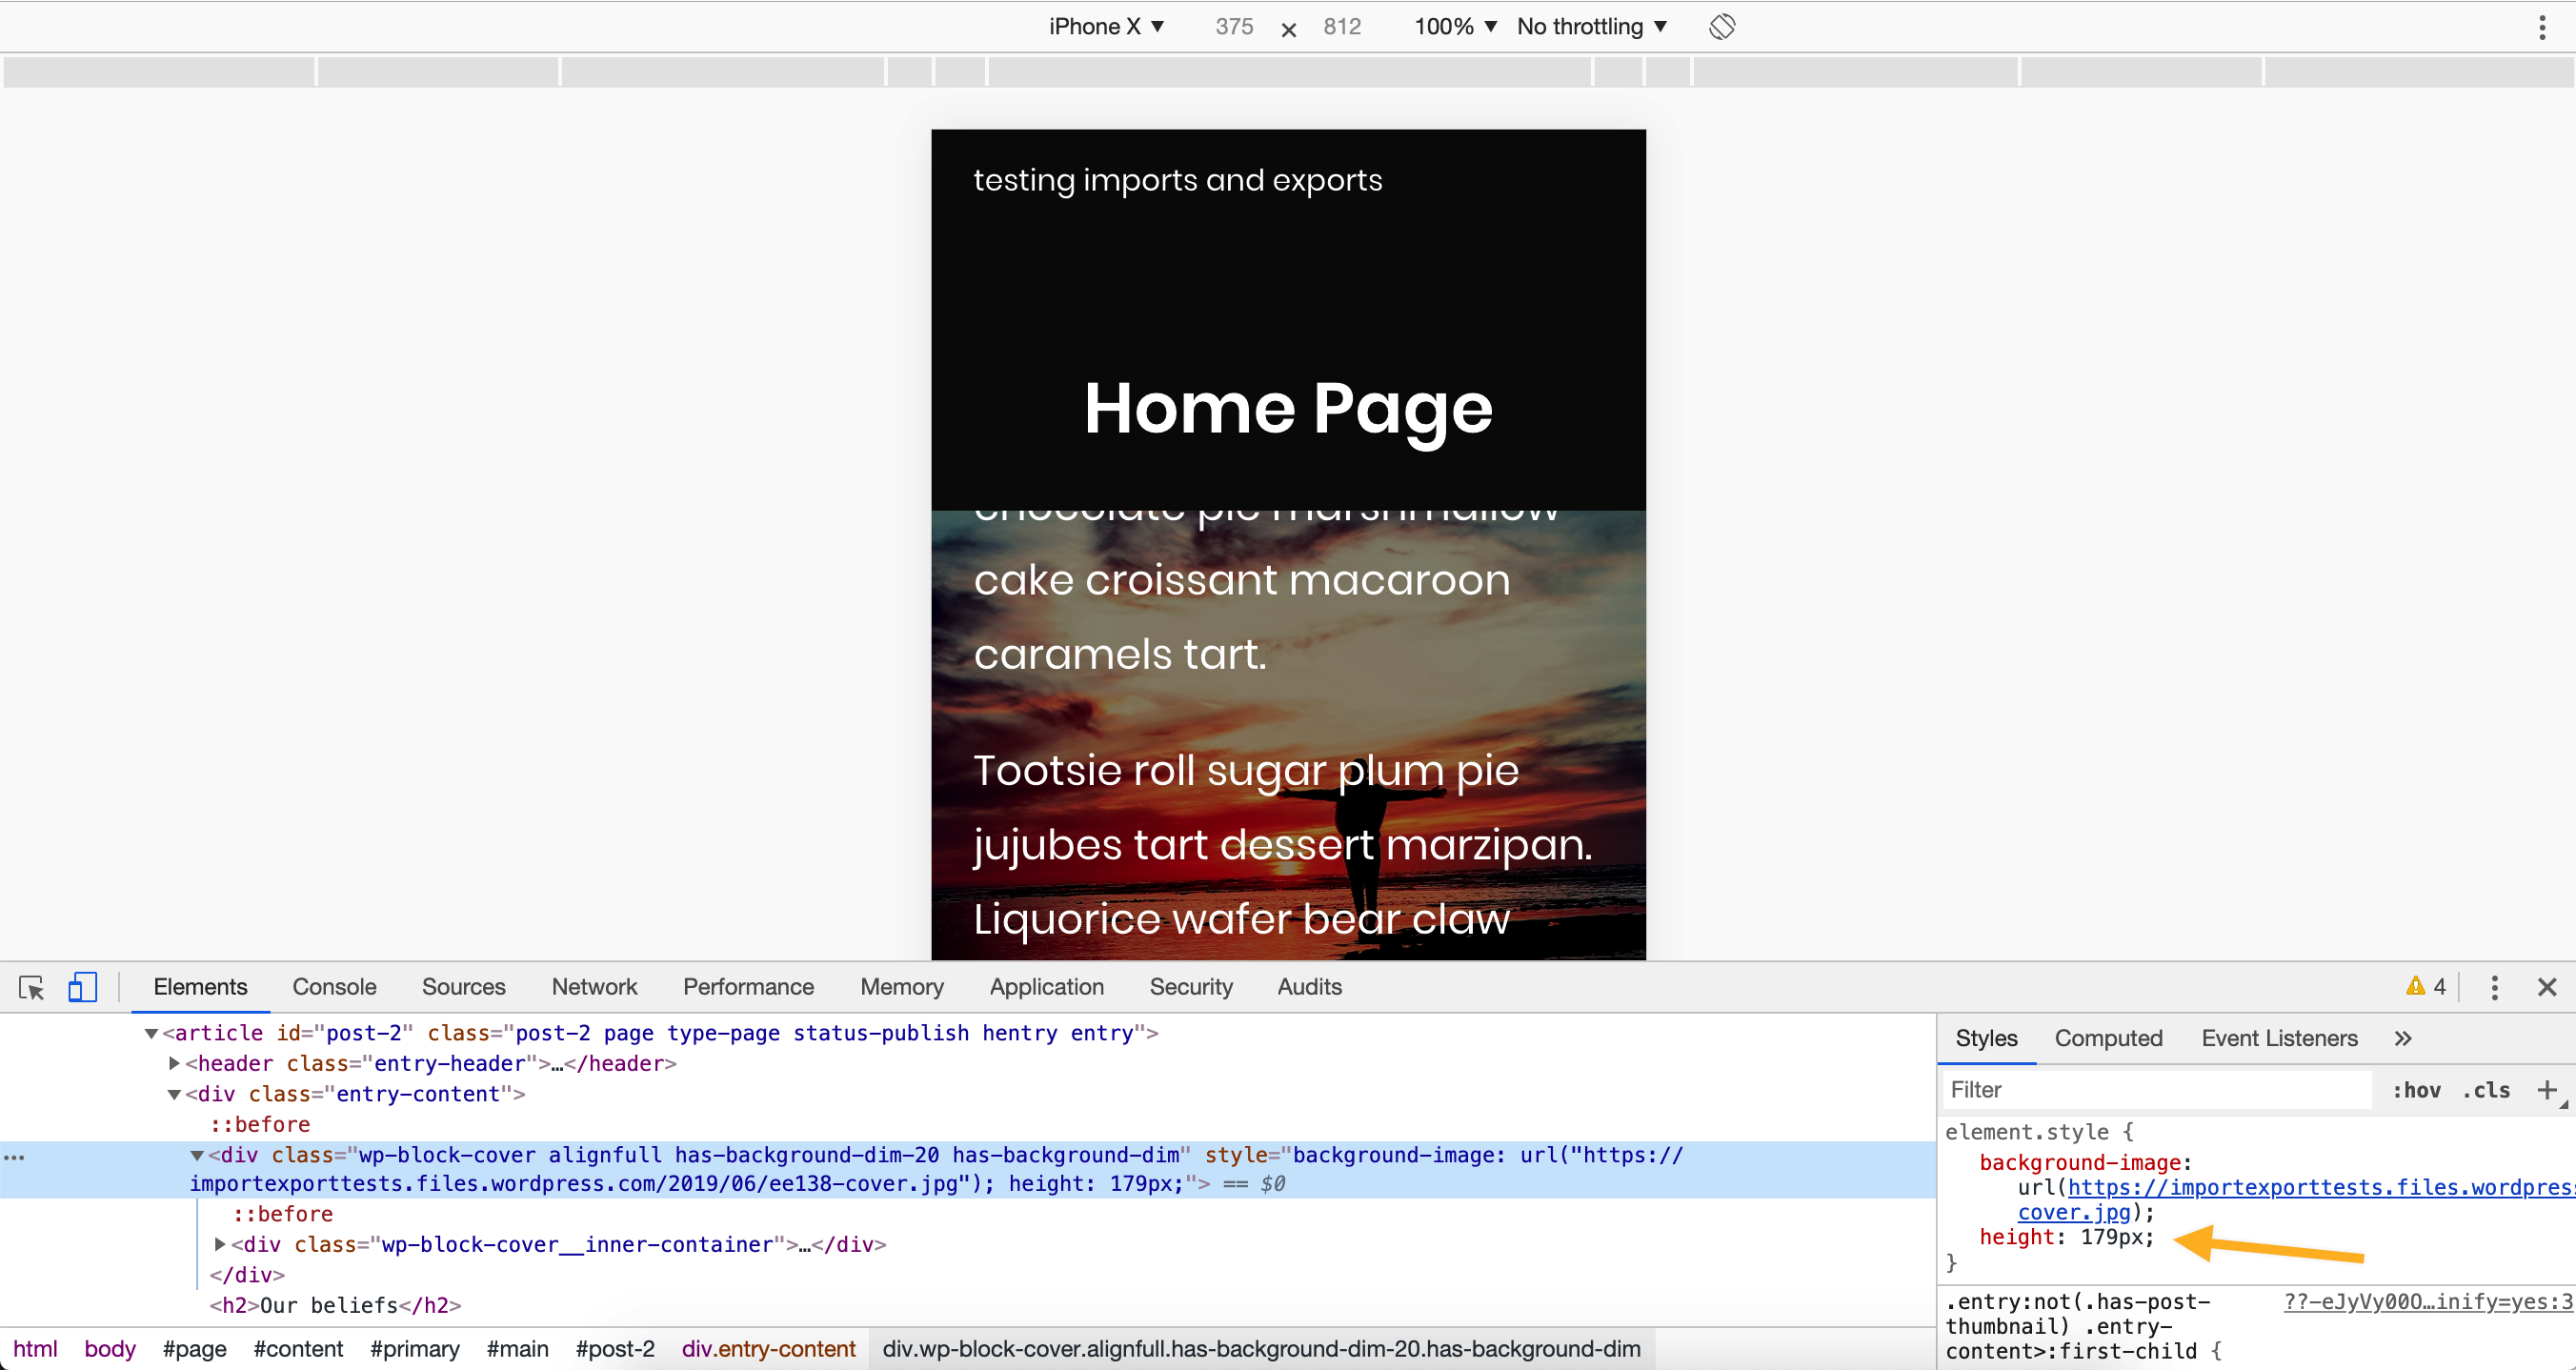Select the inspect element cursor icon

pos(31,987)
